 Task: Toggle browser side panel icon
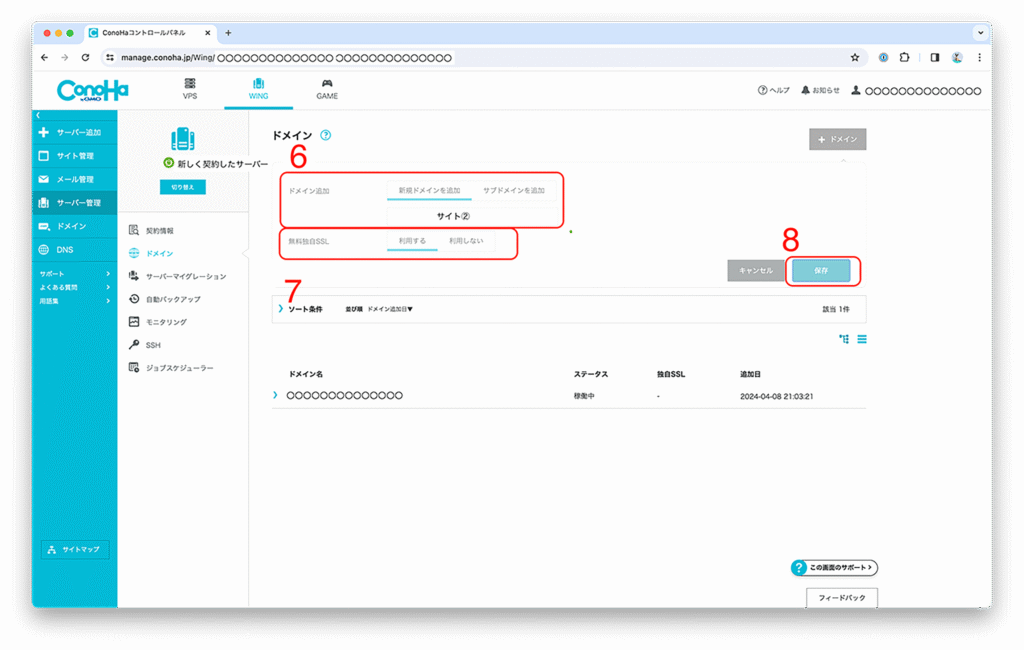click(935, 57)
